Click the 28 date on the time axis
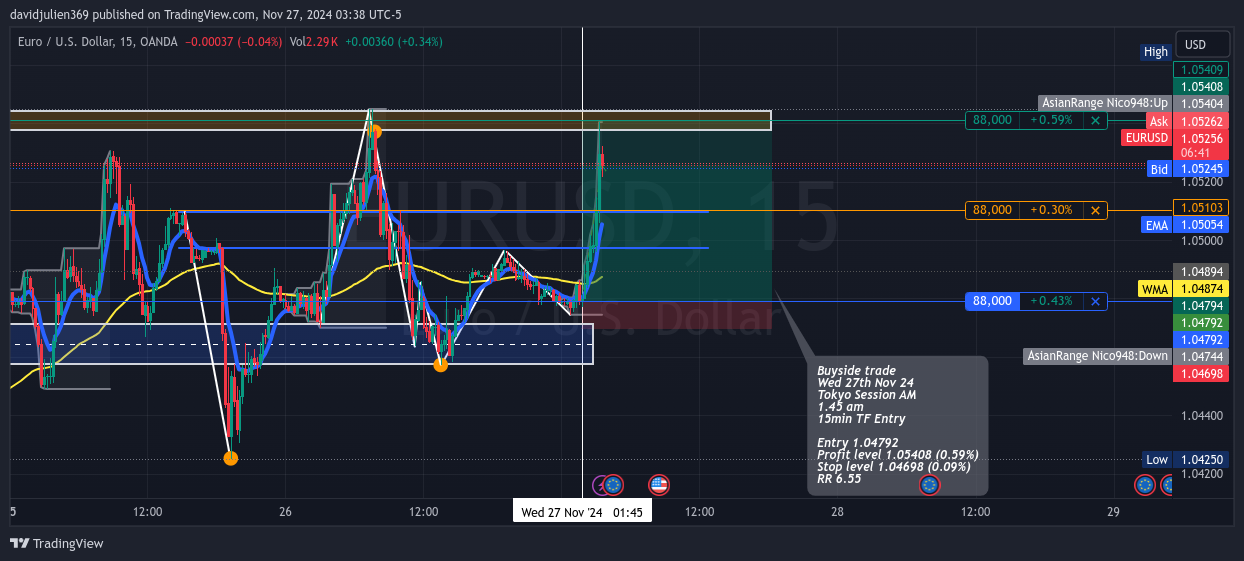 click(837, 512)
